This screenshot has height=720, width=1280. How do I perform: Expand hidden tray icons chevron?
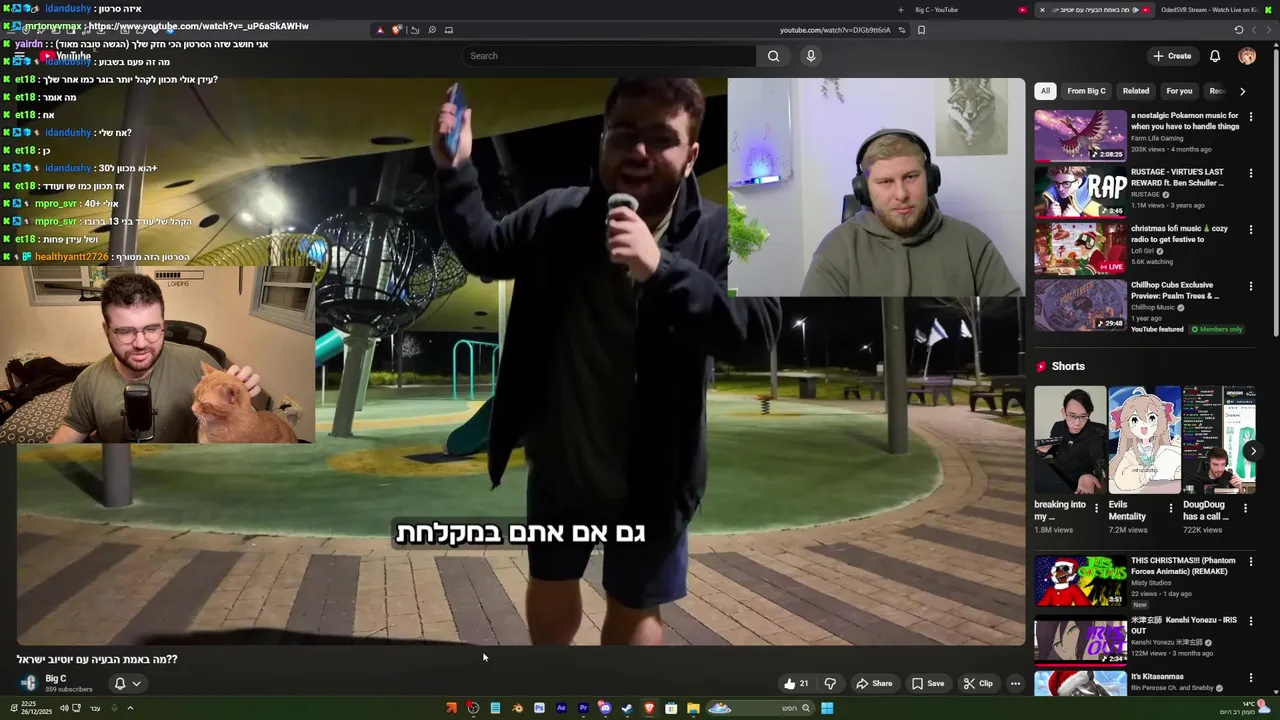tap(130, 708)
